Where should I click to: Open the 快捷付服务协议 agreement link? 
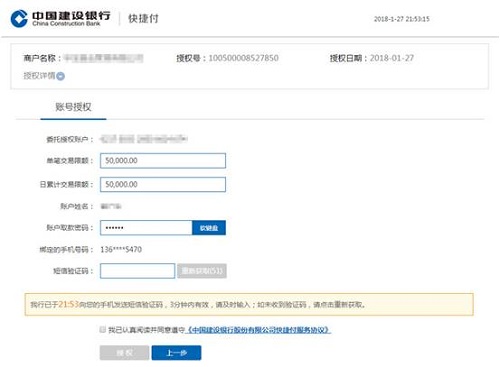pos(258,330)
